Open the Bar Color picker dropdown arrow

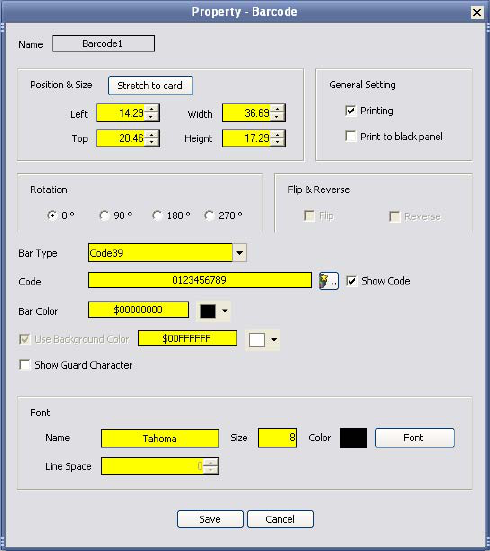(225, 311)
